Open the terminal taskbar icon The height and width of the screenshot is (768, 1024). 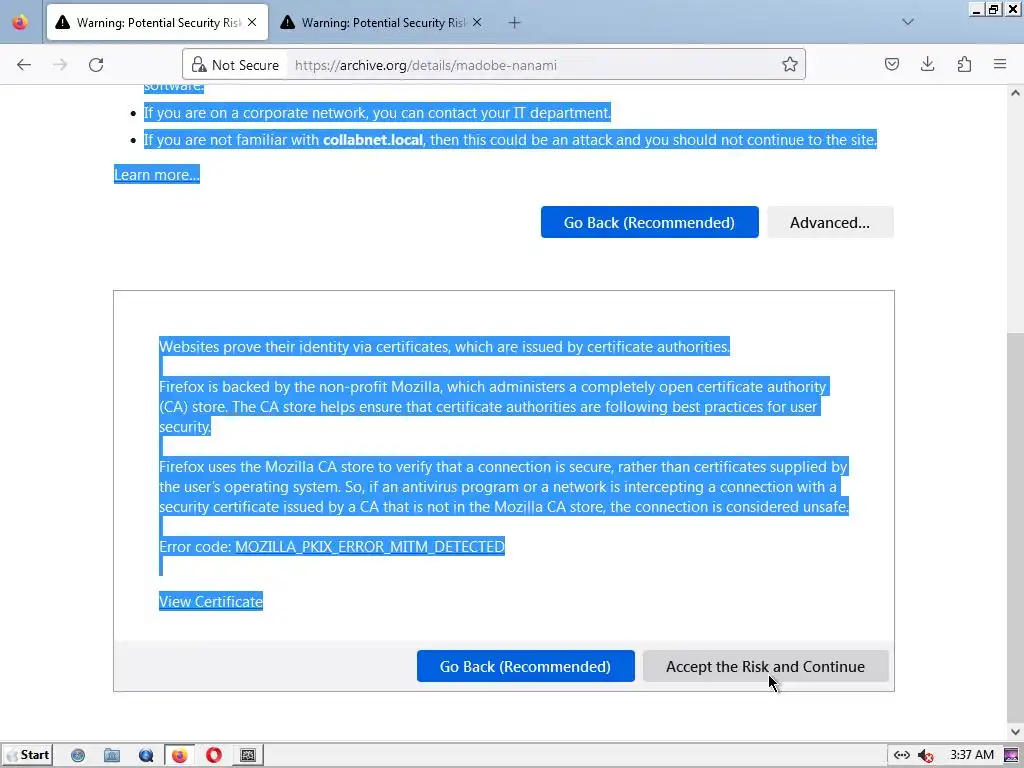(x=248, y=755)
